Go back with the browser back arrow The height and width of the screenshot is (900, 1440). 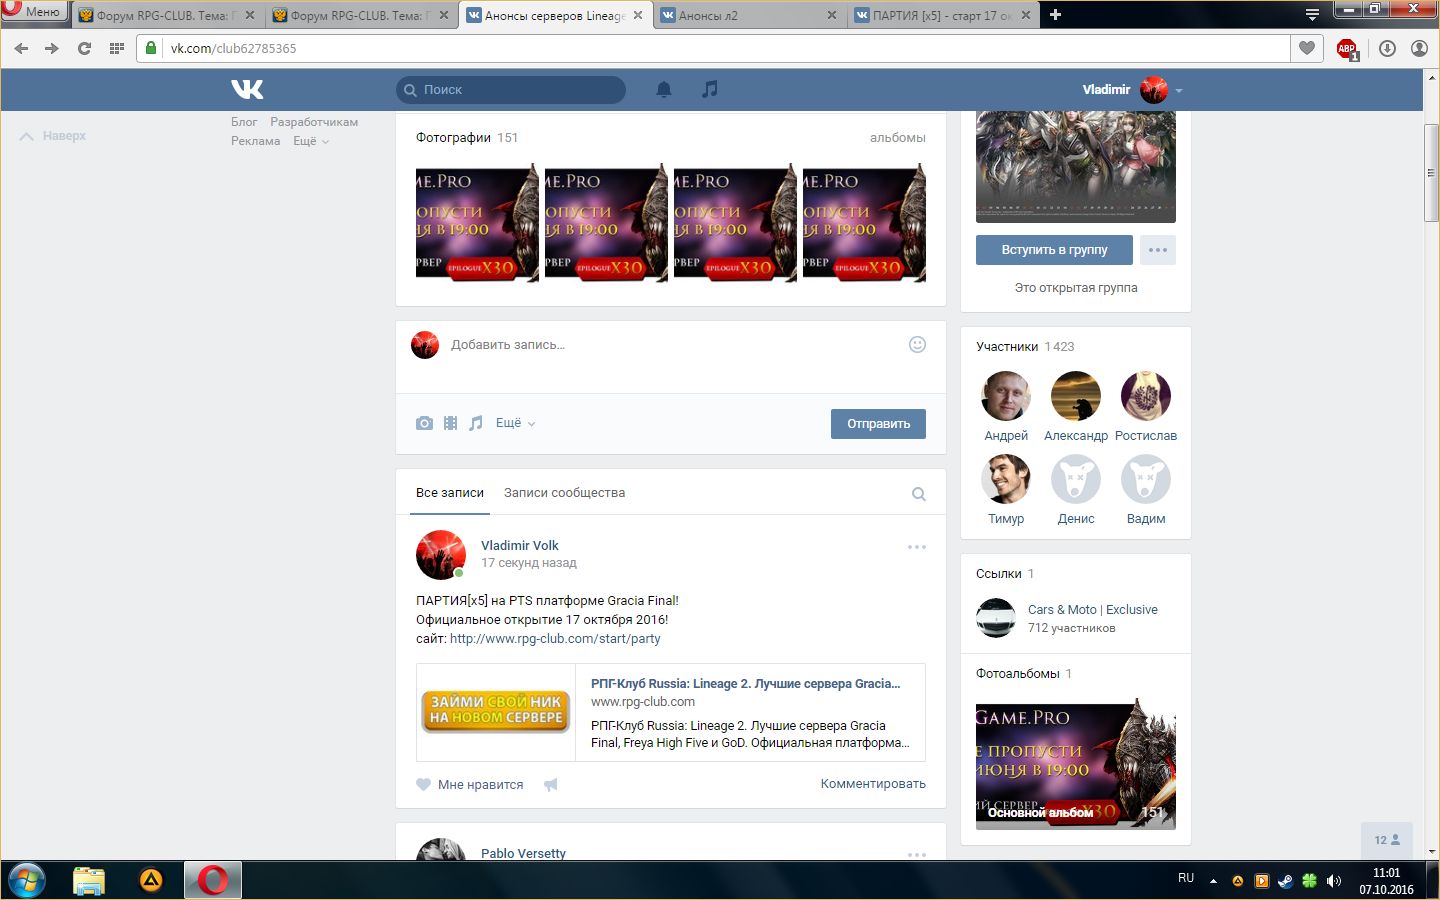click(21, 48)
